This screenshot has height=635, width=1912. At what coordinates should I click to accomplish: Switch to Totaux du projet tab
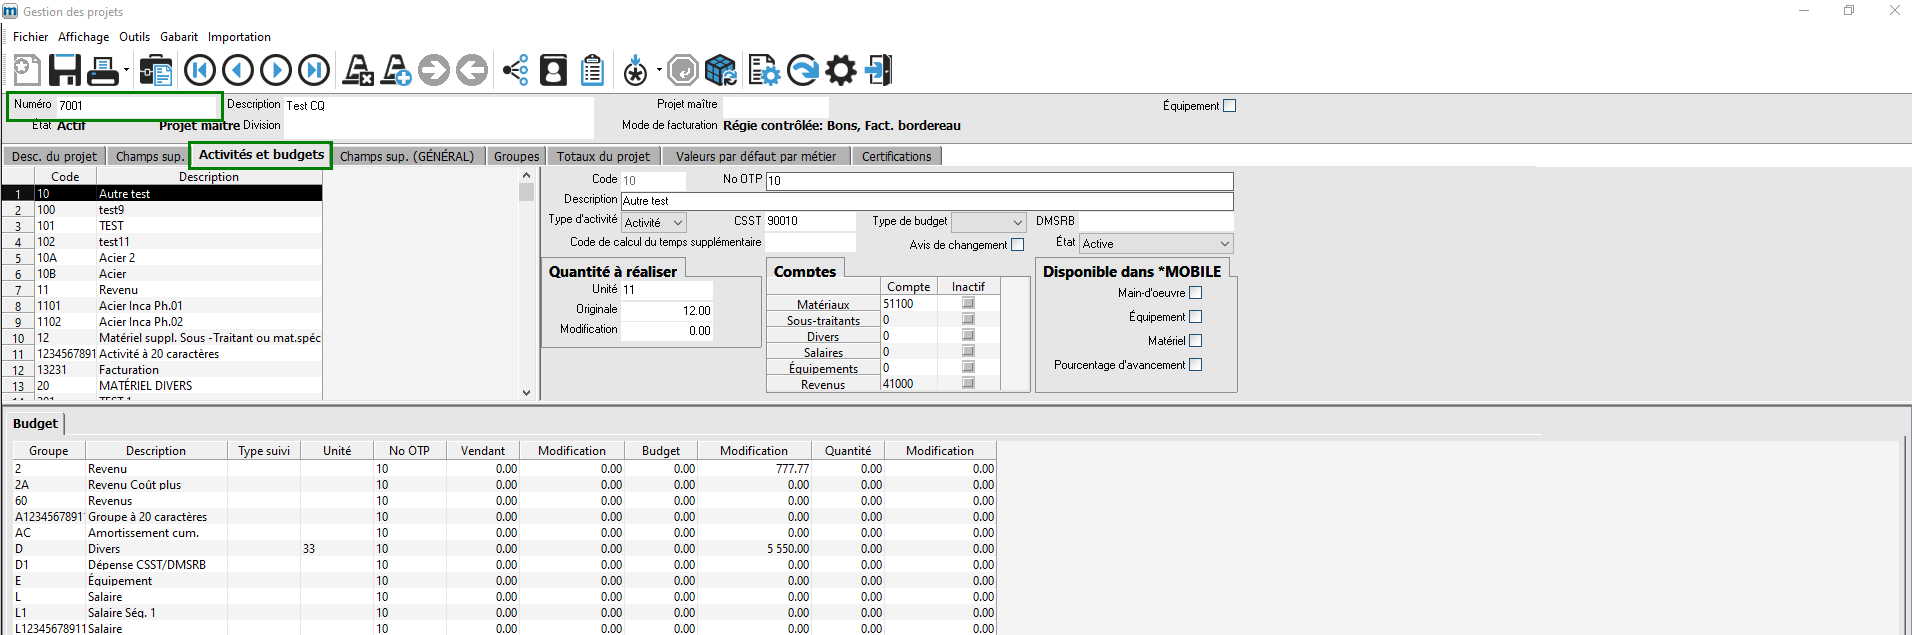point(603,156)
